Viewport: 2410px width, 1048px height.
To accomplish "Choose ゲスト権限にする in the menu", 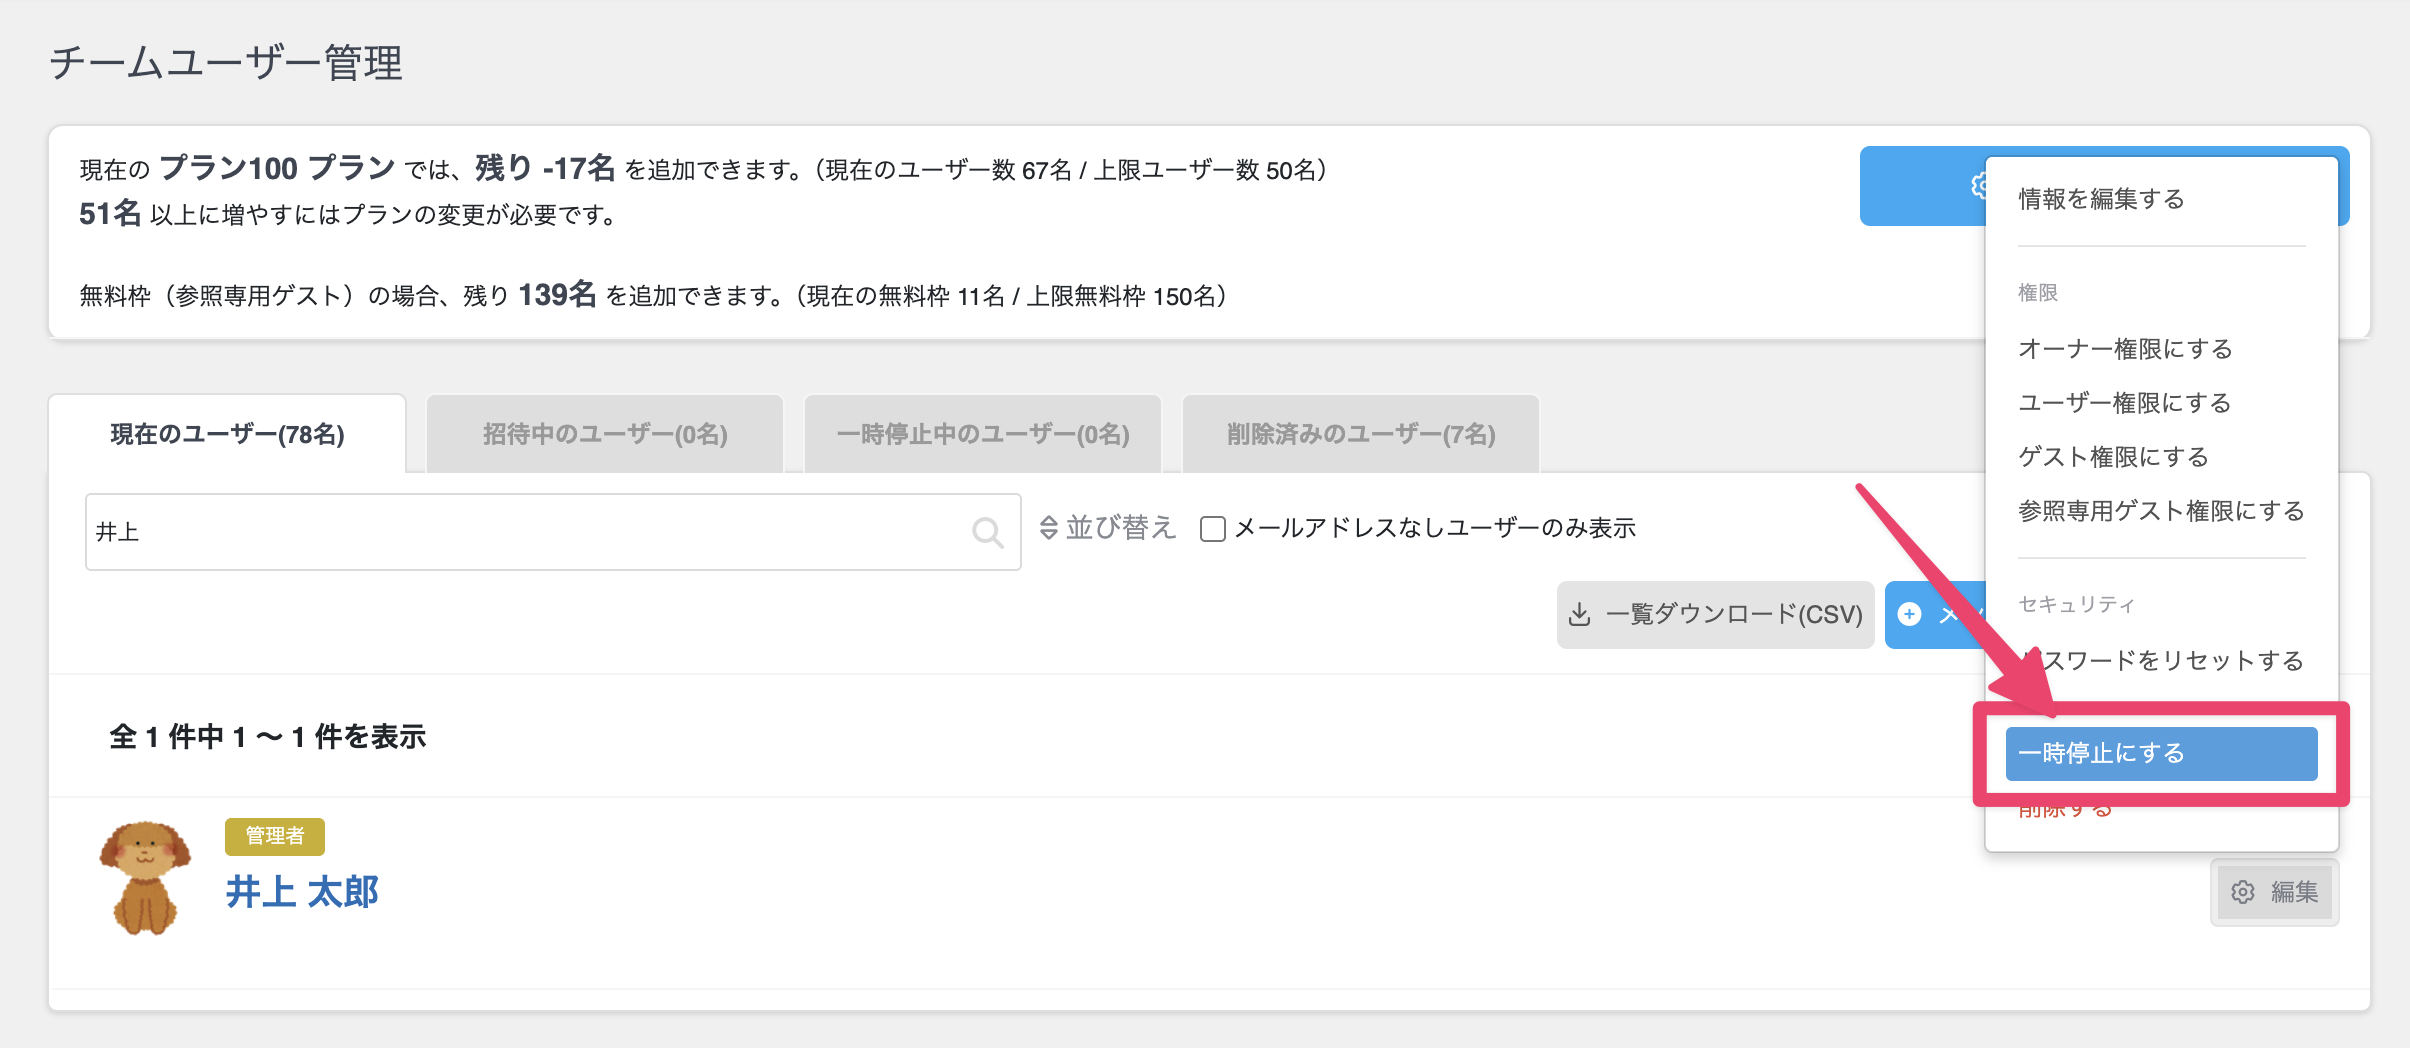I will click(2113, 457).
